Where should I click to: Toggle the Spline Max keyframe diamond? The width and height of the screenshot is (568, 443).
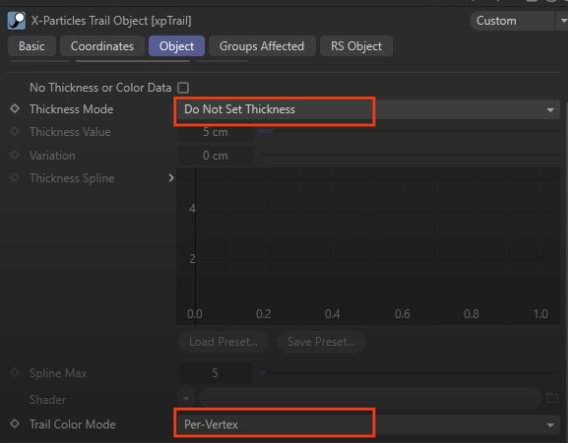[x=15, y=372]
